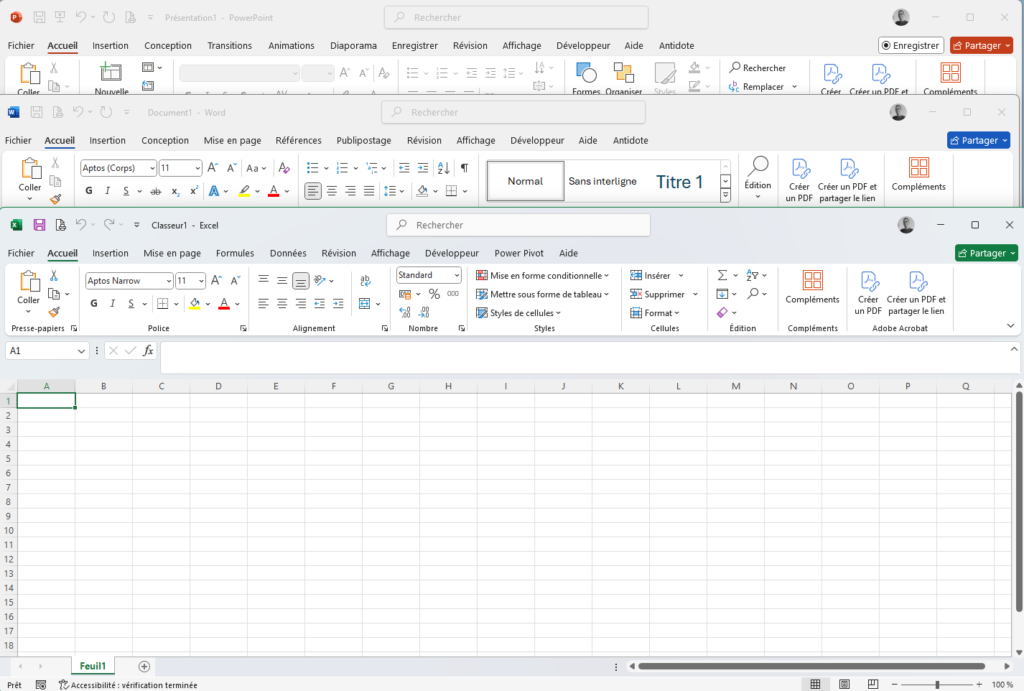1024x691 pixels.
Task: Cut the selection using Excel's scissors icon
Action: point(54,276)
